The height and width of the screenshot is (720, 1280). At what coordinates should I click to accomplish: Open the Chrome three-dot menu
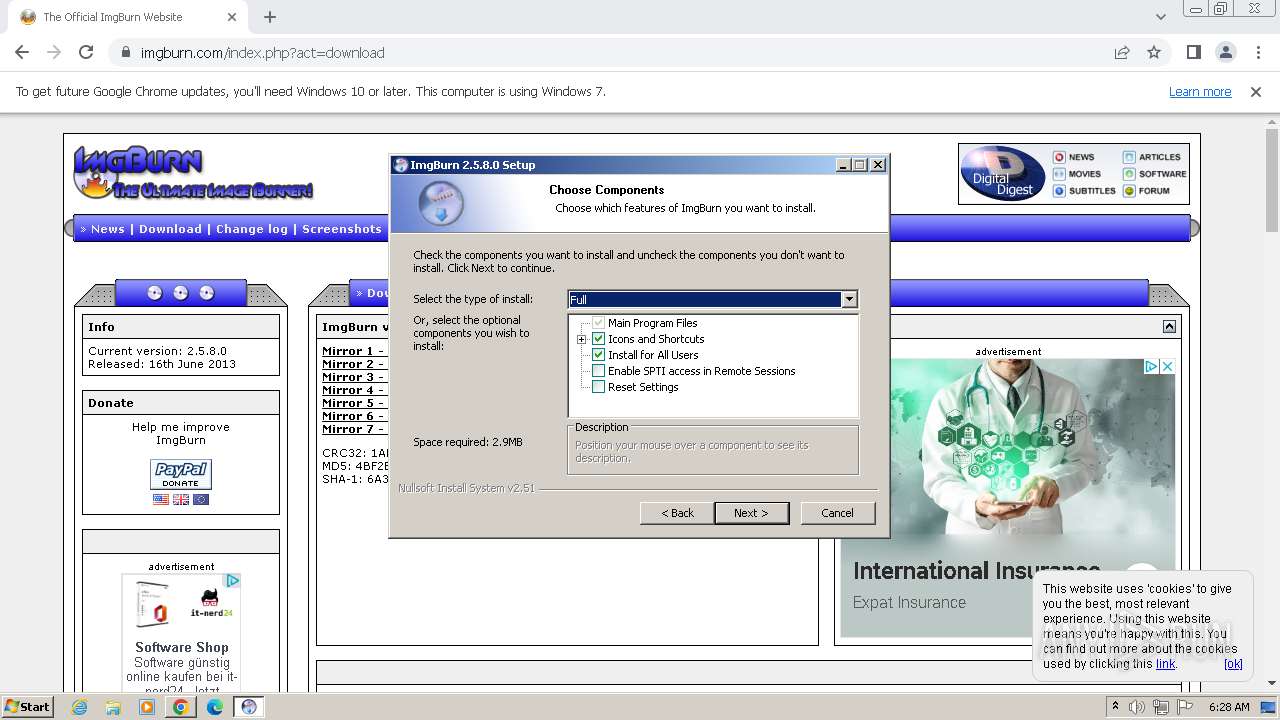tap(1258, 52)
